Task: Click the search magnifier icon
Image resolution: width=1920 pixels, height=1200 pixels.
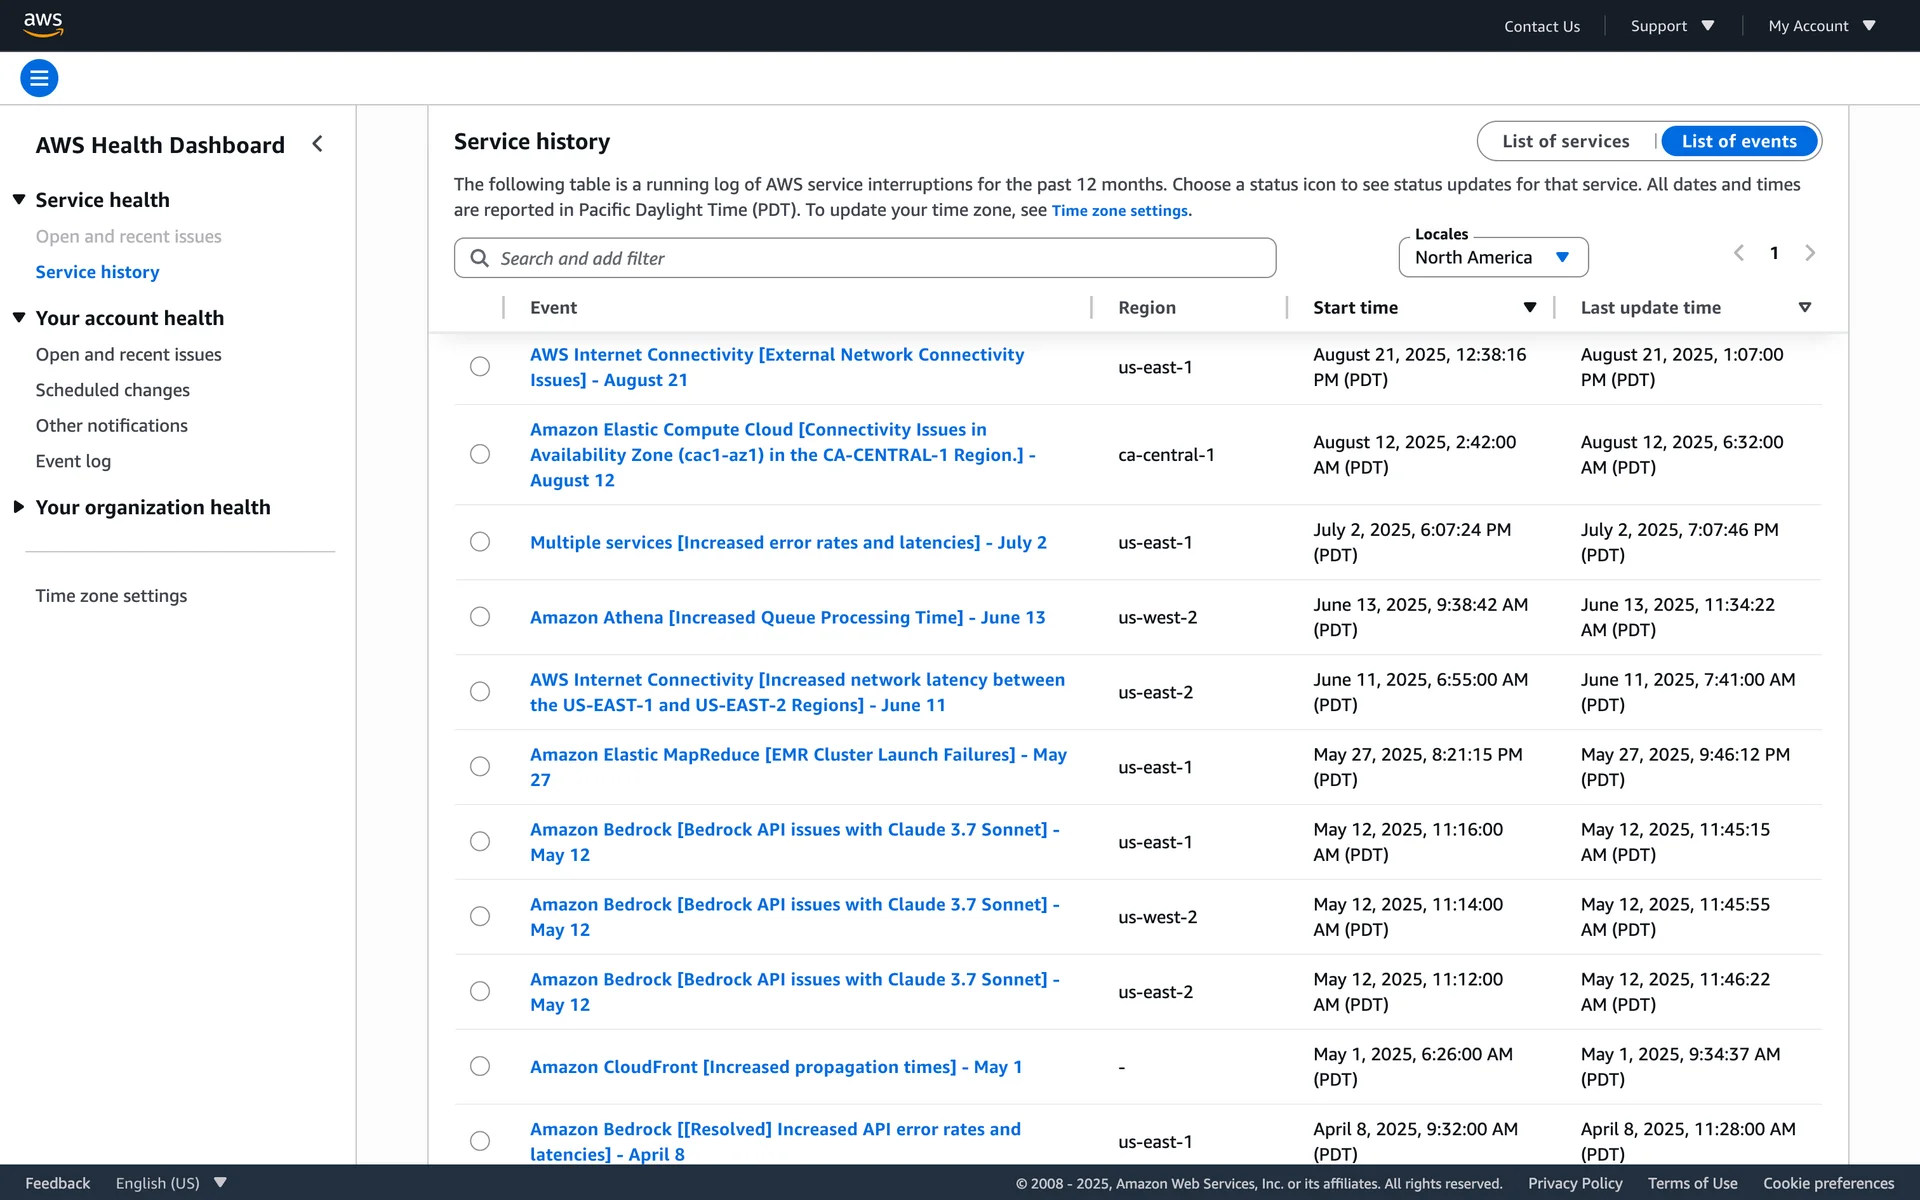Action: coord(480,258)
